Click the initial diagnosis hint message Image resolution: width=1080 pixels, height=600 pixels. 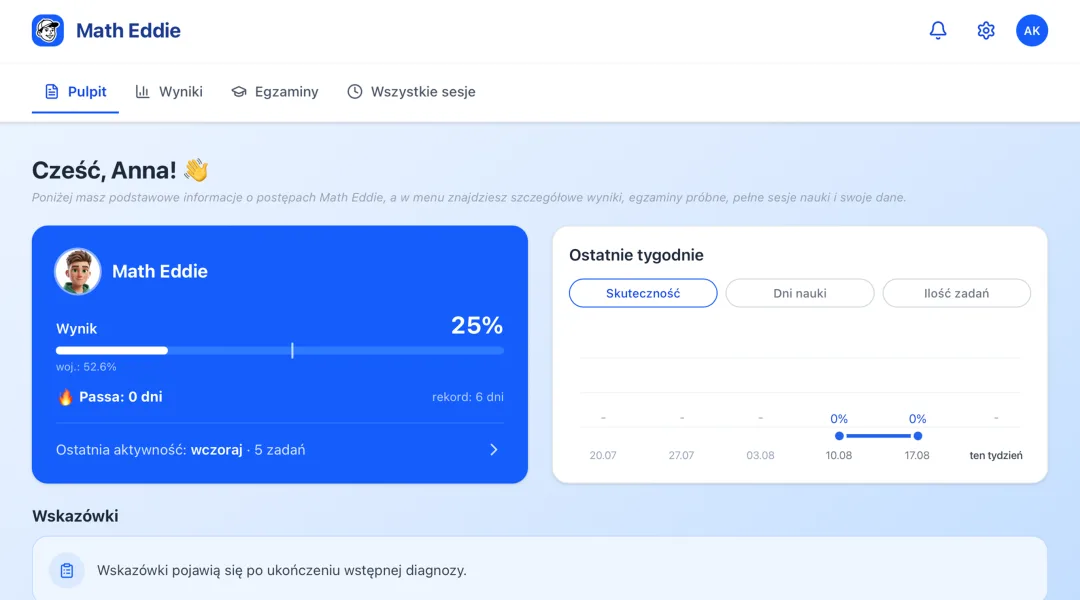point(282,570)
